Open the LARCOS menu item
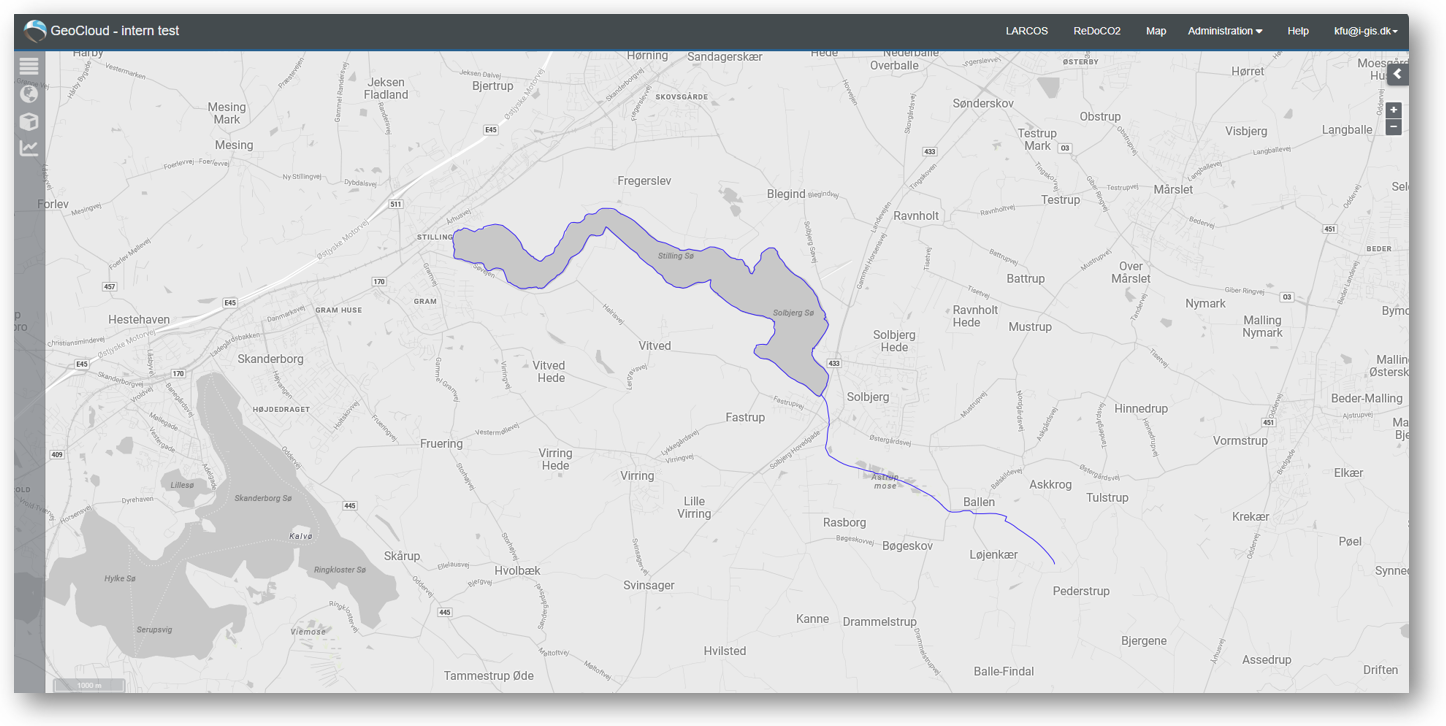Image resolution: width=1446 pixels, height=726 pixels. coord(1027,31)
